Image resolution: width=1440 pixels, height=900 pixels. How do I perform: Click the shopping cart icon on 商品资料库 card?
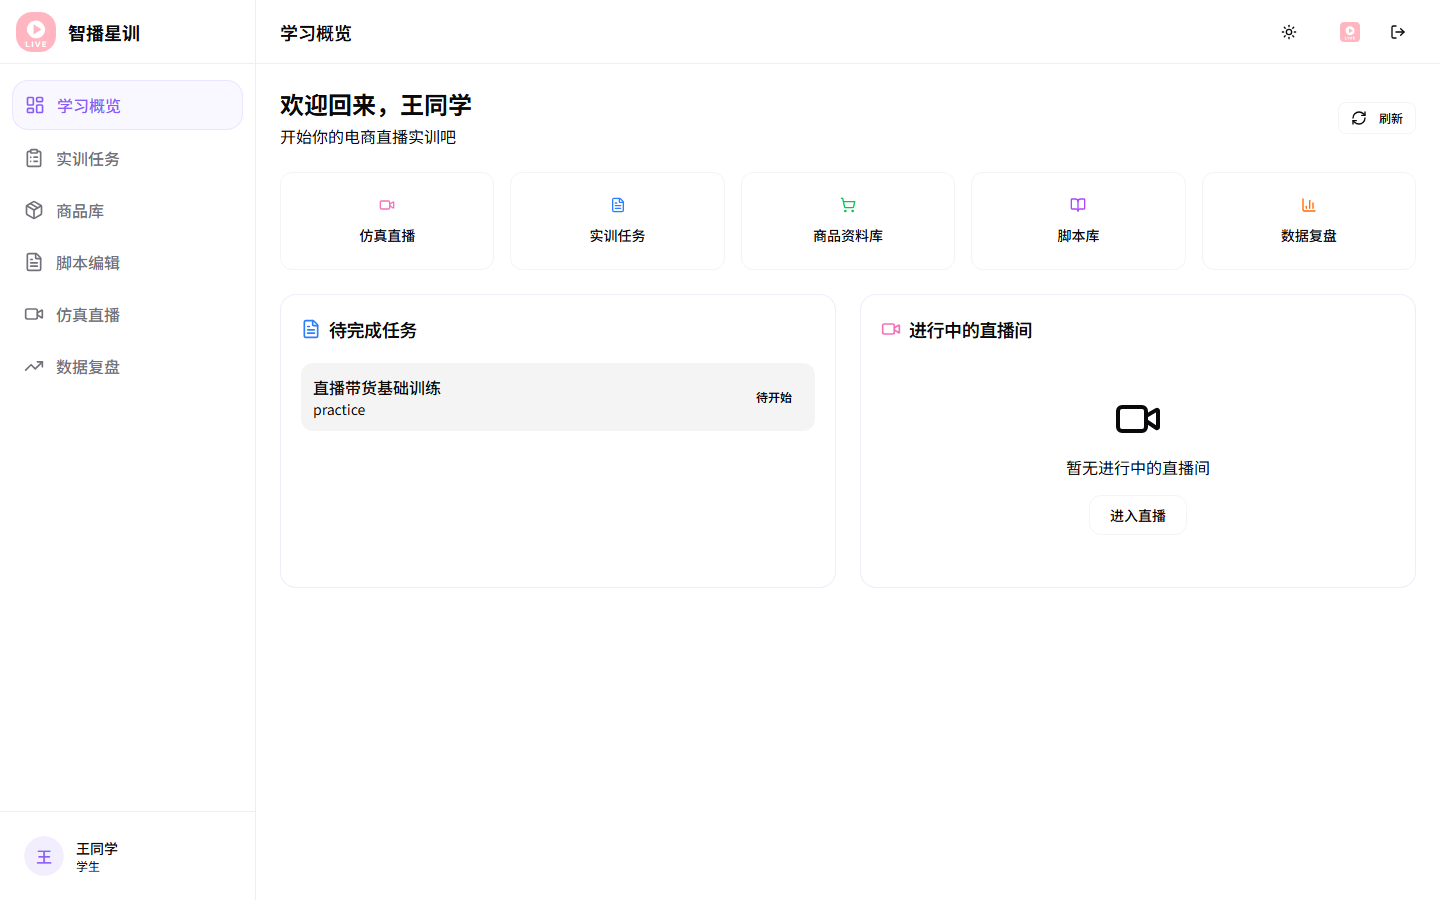[x=848, y=204]
